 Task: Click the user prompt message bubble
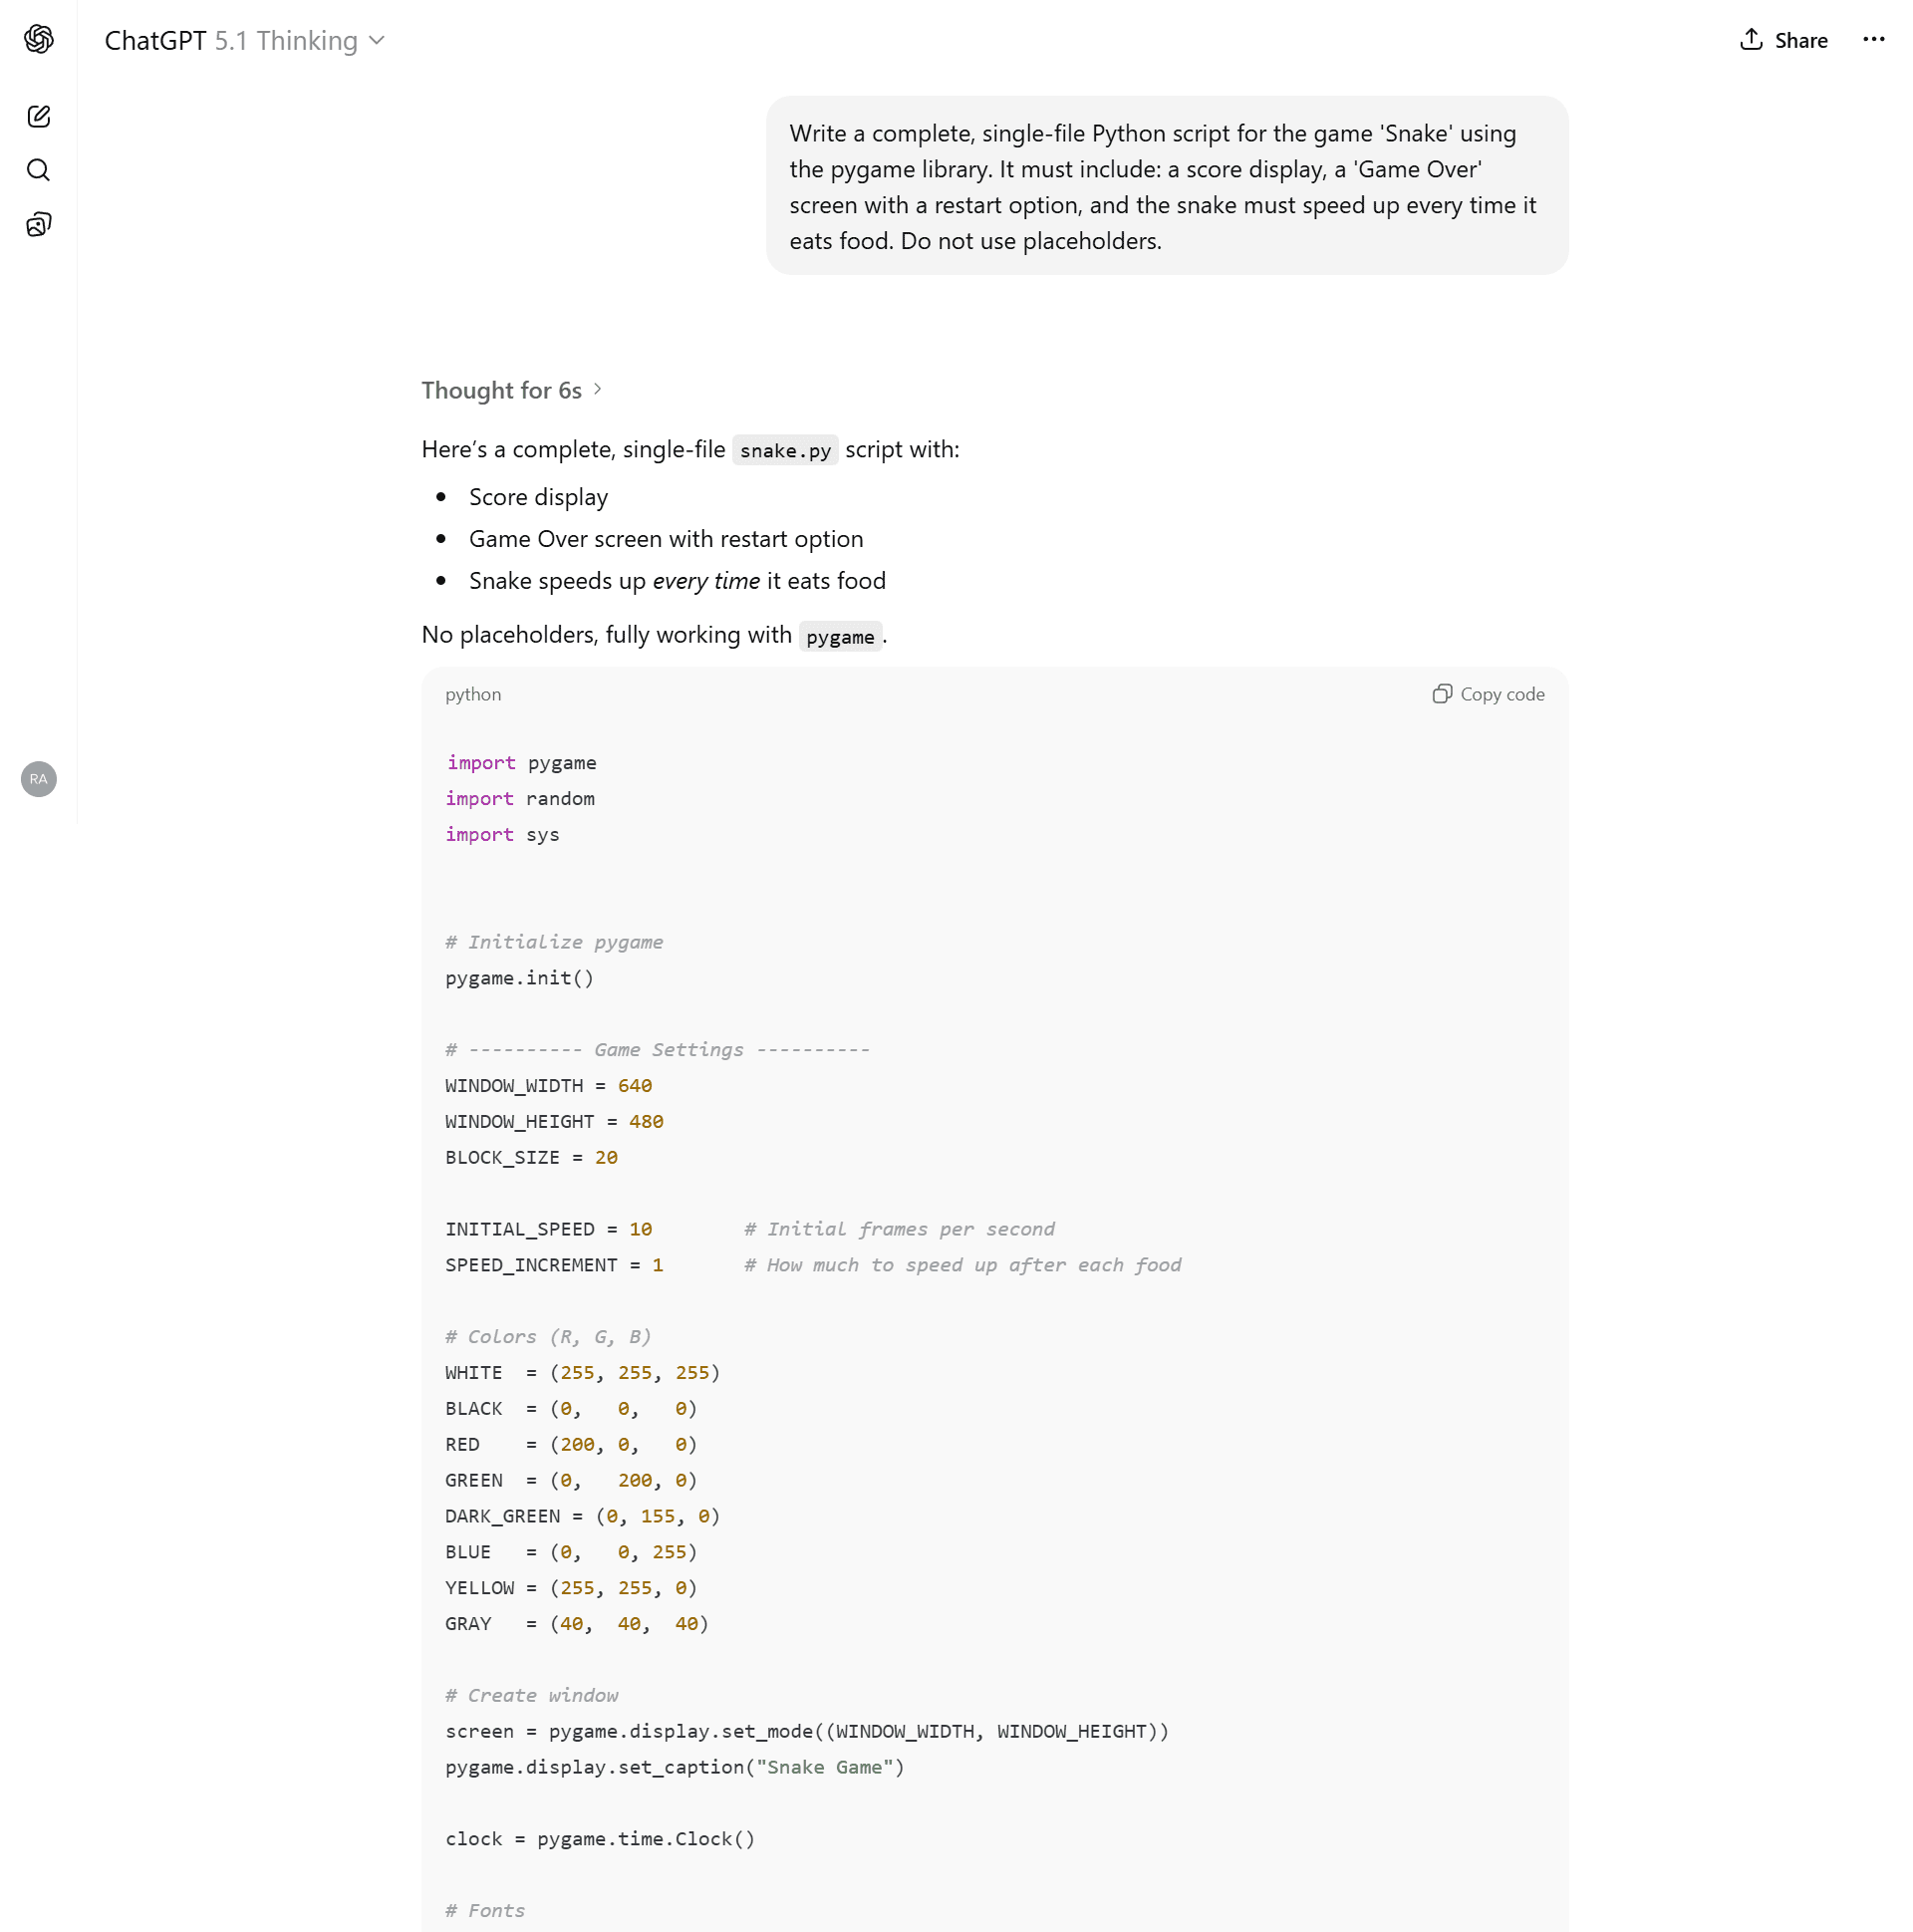[x=1166, y=186]
